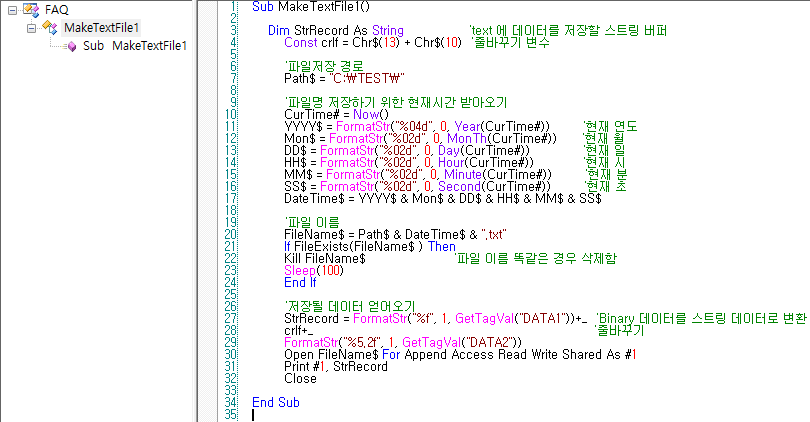Click line number 17 in gutter
The height and width of the screenshot is (422, 810).
click(x=230, y=198)
